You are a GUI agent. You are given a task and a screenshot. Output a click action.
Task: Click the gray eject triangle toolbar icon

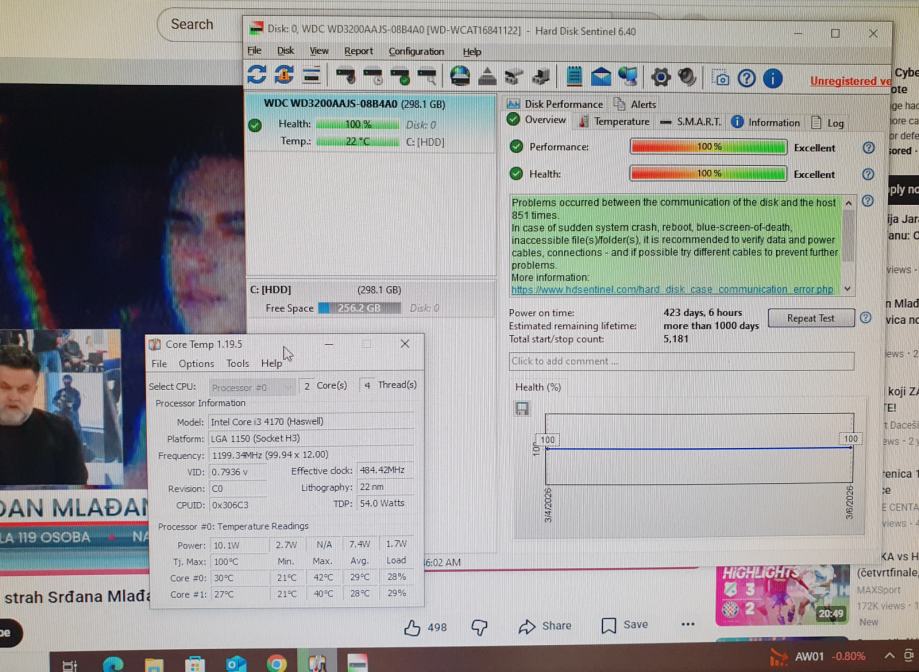click(487, 76)
